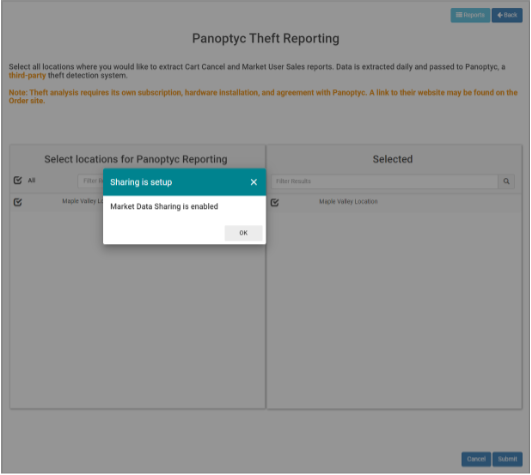Click the Selected panel heading
The width and height of the screenshot is (531, 475).
(392, 159)
